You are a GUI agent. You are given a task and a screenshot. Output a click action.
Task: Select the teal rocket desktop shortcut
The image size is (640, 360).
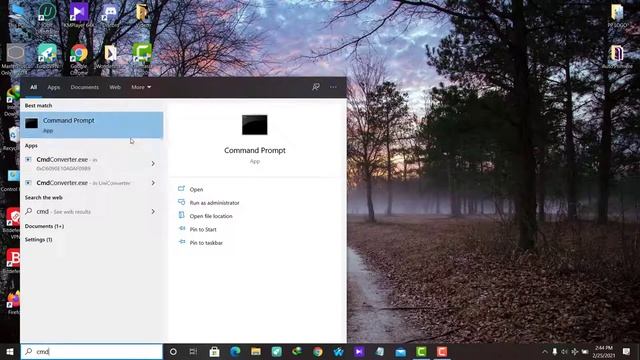pyautogui.click(x=47, y=56)
